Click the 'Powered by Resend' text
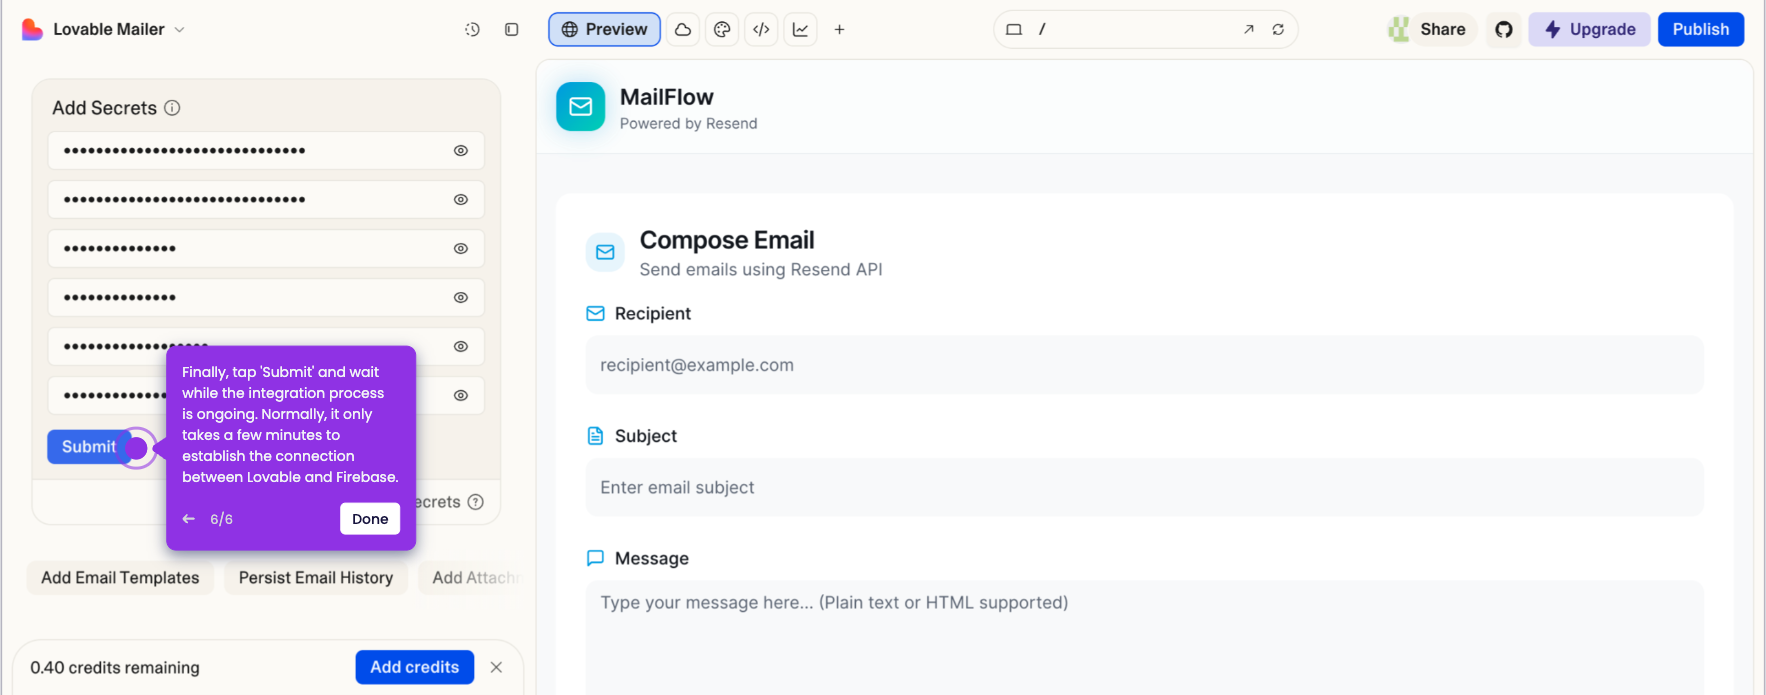The image size is (1766, 695). click(688, 124)
